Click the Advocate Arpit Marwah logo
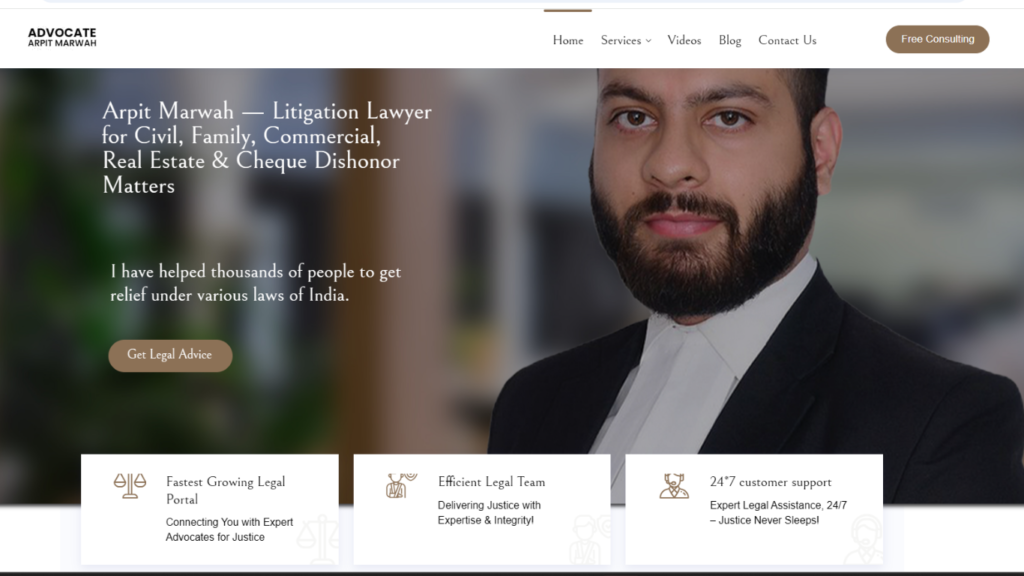Image resolution: width=1024 pixels, height=576 pixels. click(x=62, y=37)
